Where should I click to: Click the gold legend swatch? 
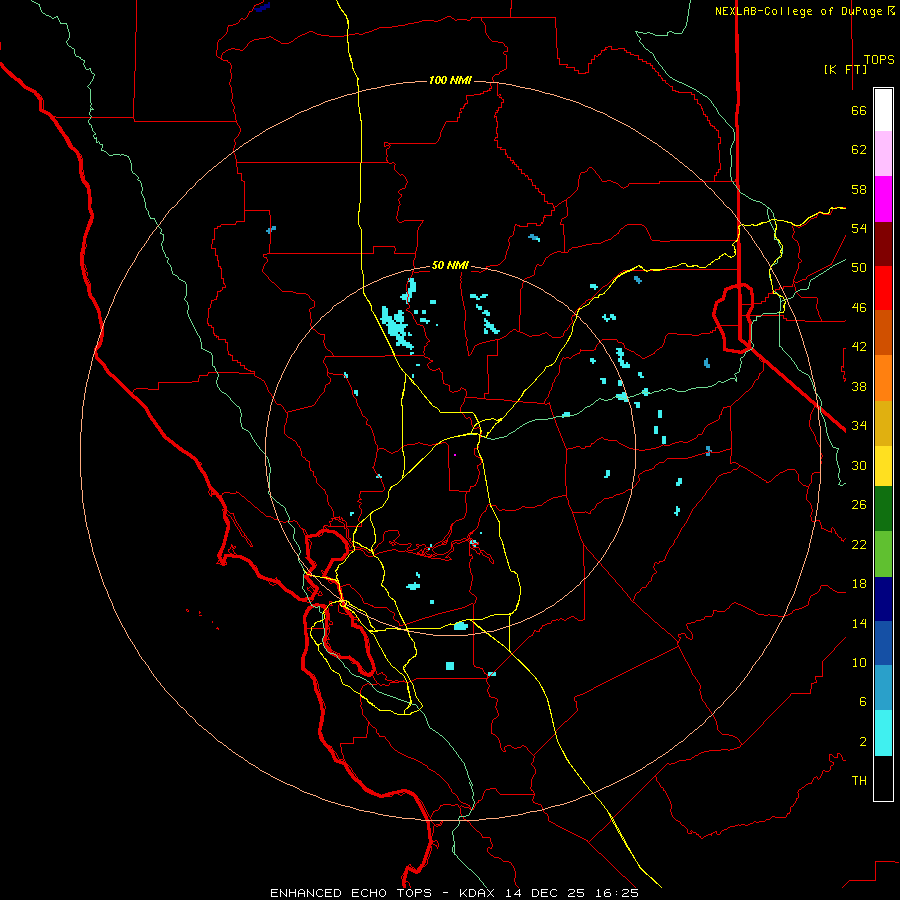pos(883,423)
